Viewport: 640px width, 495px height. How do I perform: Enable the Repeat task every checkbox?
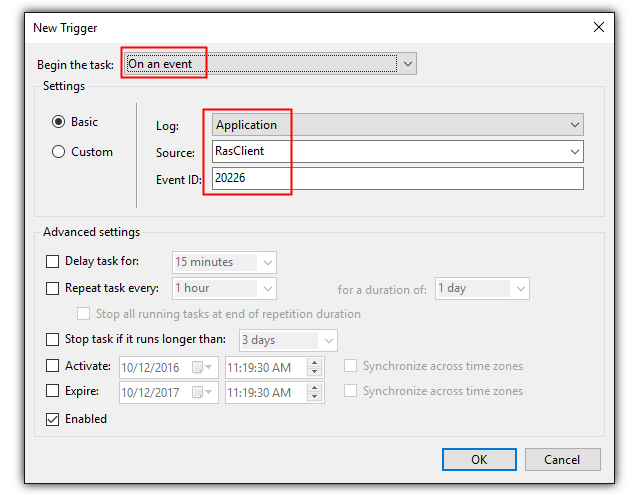pyautogui.click(x=53, y=288)
